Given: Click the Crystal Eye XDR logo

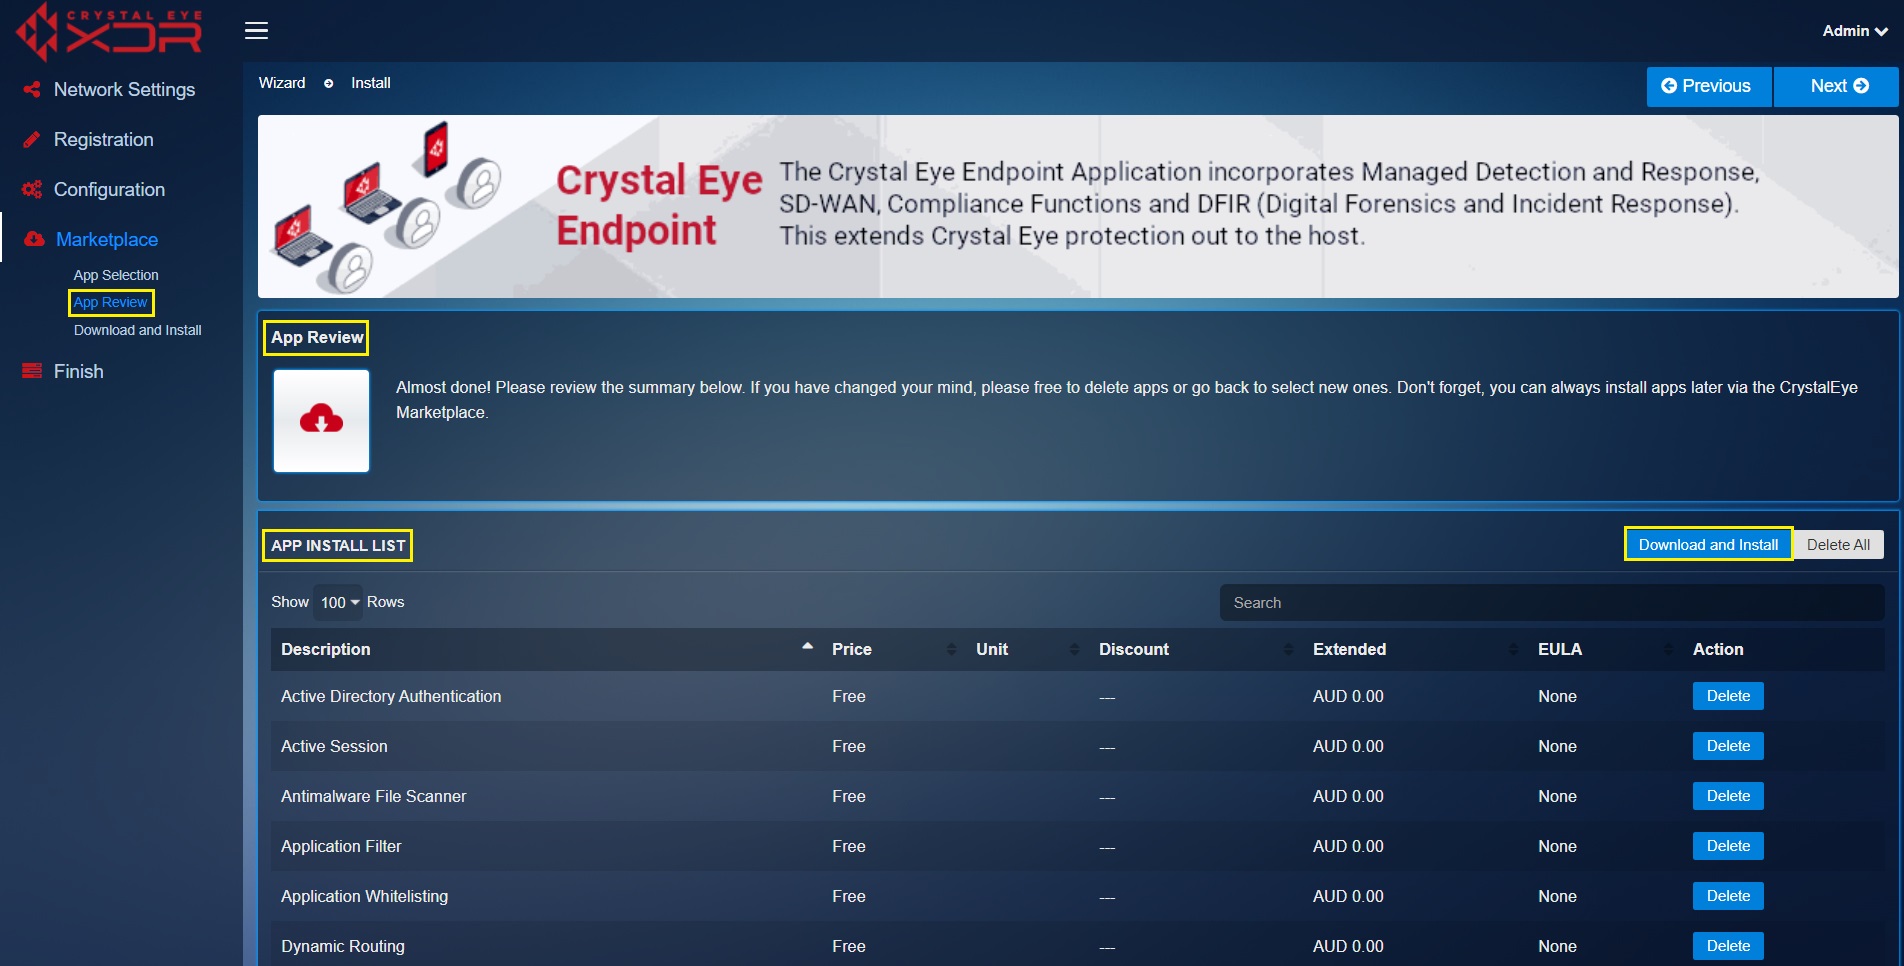Looking at the screenshot, I should click(109, 32).
